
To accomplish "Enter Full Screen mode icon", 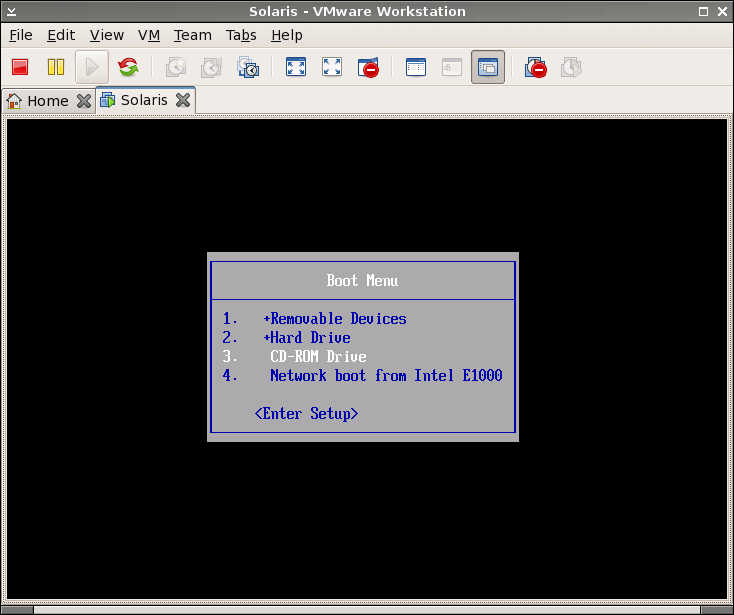I will [x=296, y=66].
